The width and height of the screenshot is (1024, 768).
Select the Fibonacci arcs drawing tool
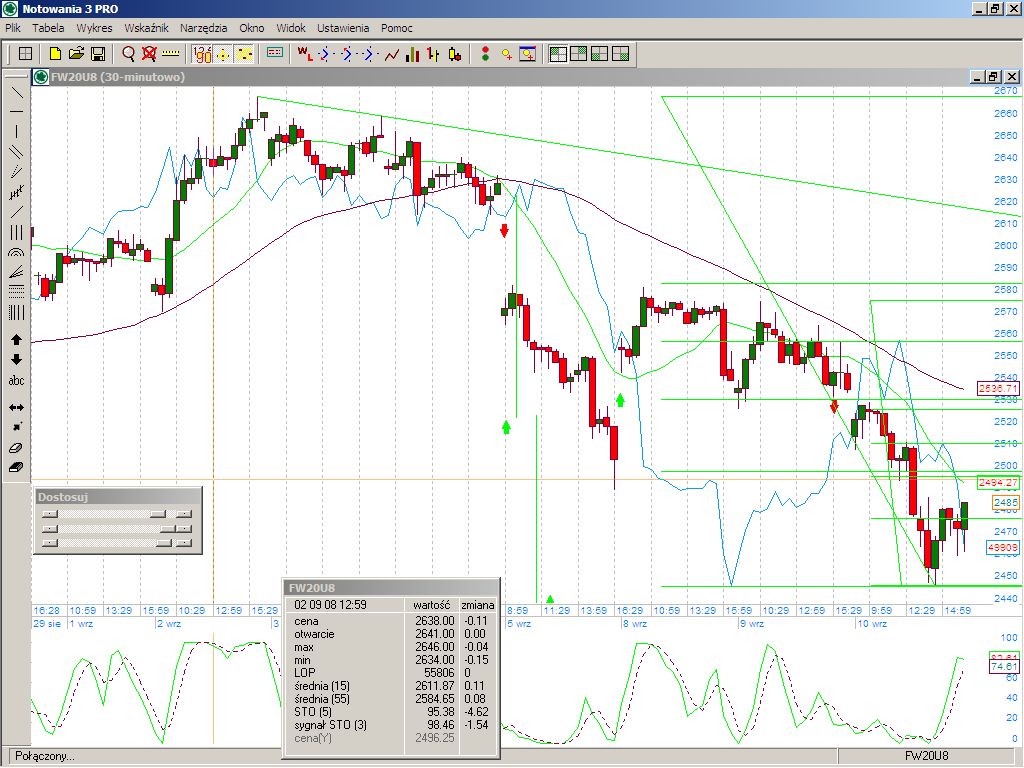(x=17, y=252)
